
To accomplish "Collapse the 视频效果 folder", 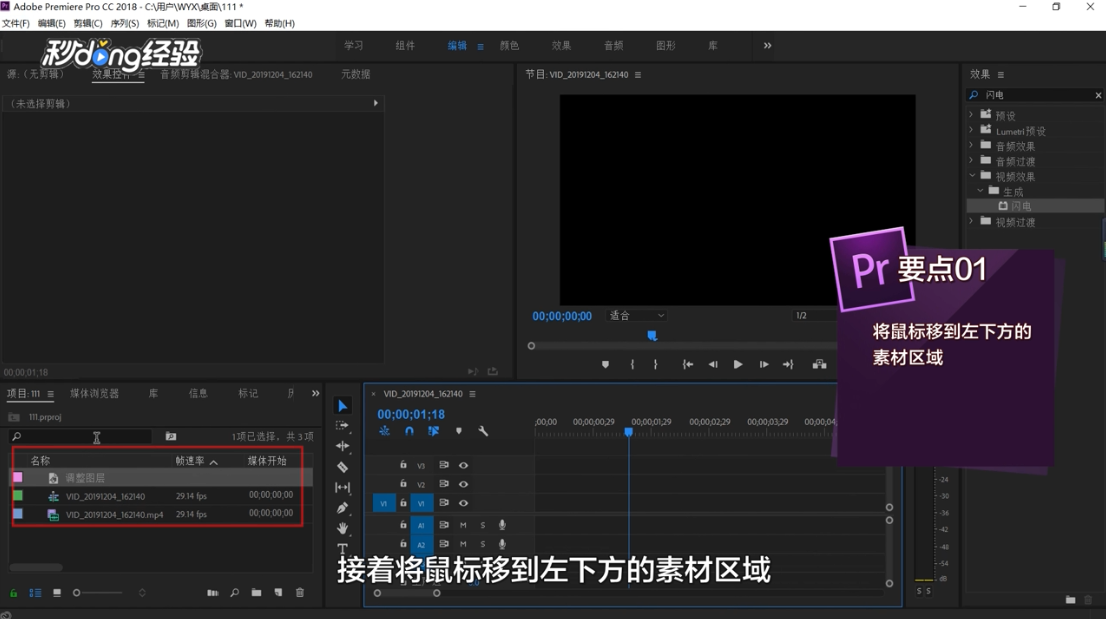I will (972, 176).
